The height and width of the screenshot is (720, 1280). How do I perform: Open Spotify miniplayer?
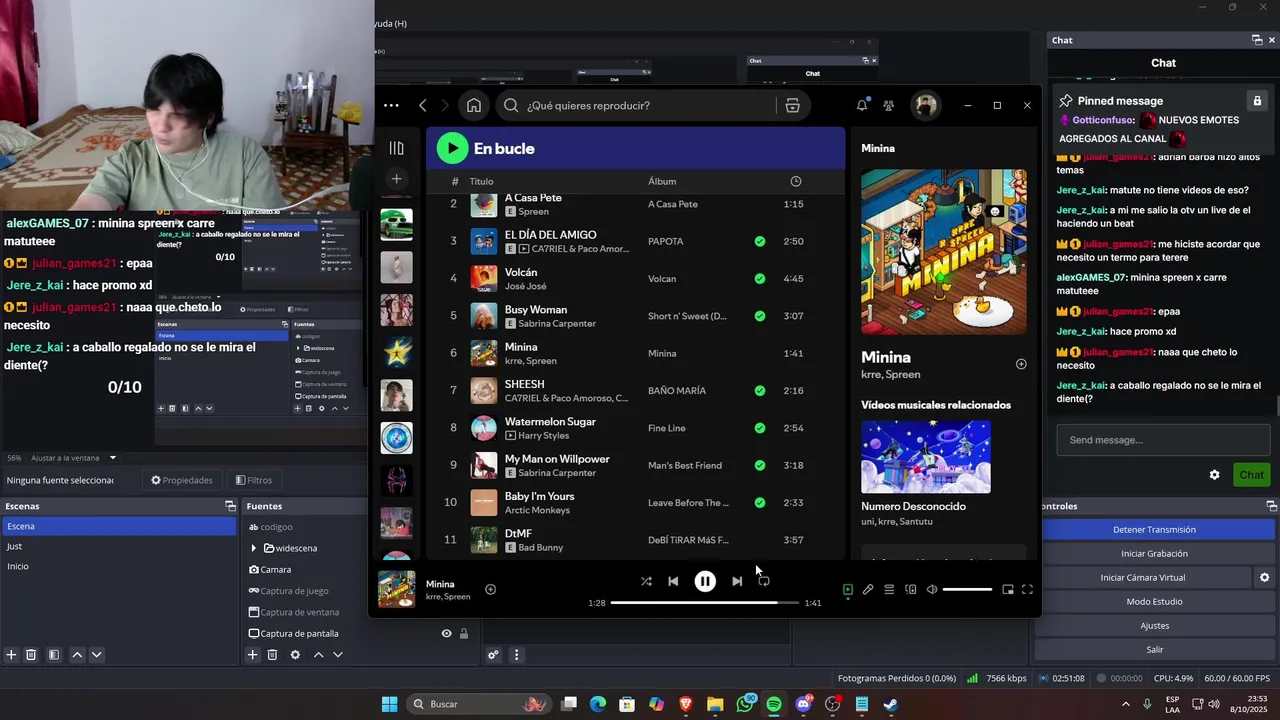click(x=1008, y=590)
